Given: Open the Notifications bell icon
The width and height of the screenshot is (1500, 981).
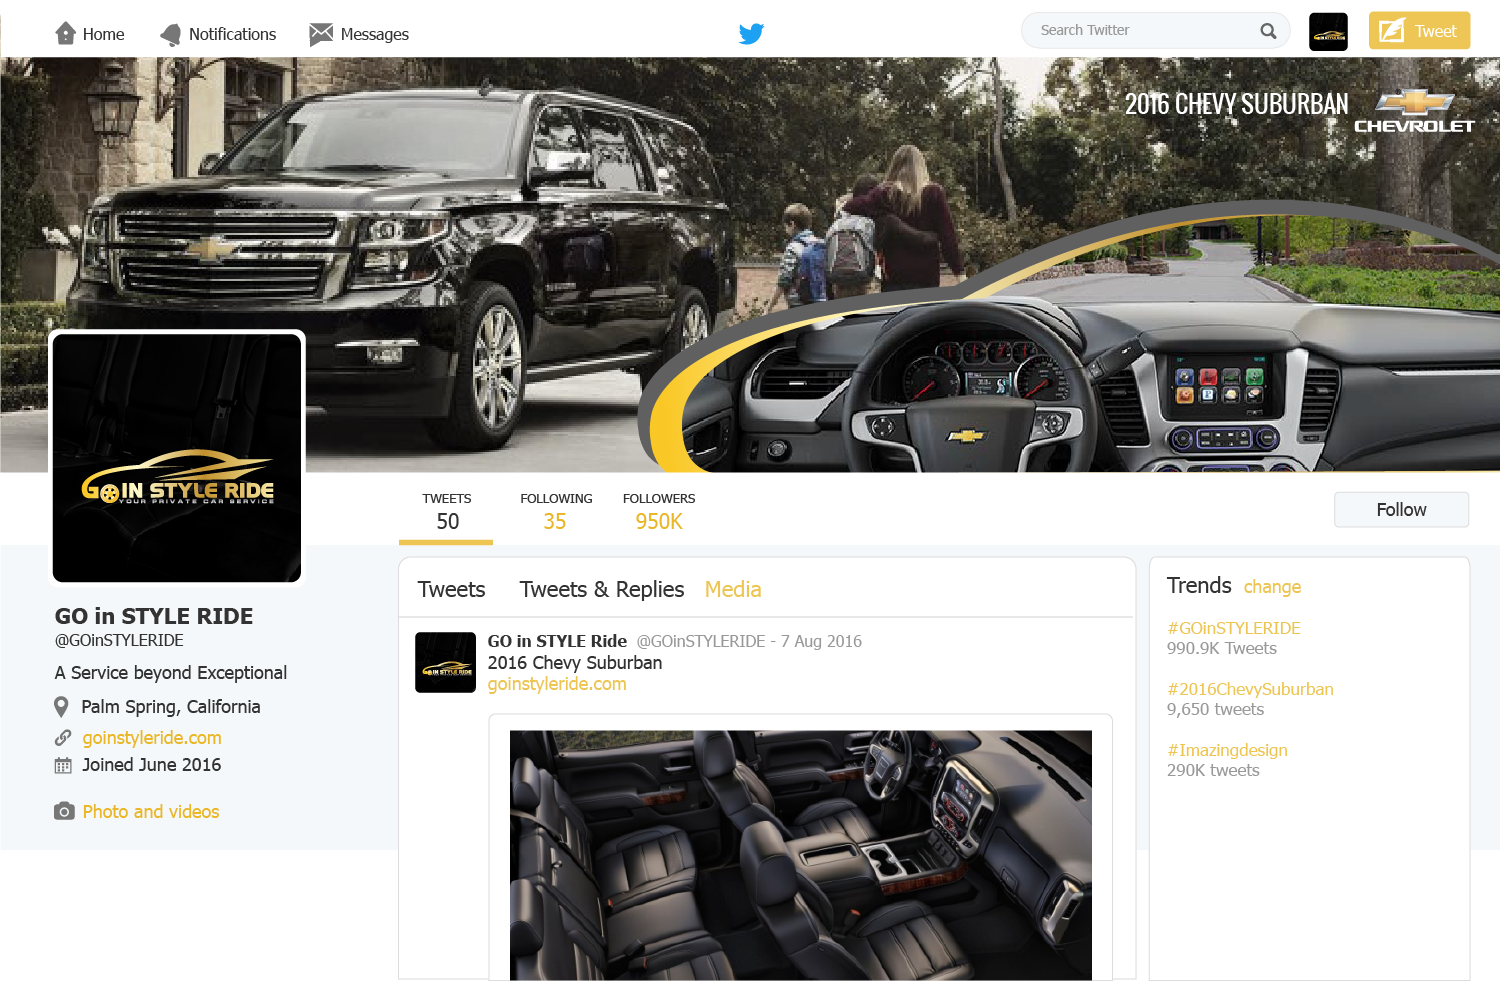Looking at the screenshot, I should point(171,35).
